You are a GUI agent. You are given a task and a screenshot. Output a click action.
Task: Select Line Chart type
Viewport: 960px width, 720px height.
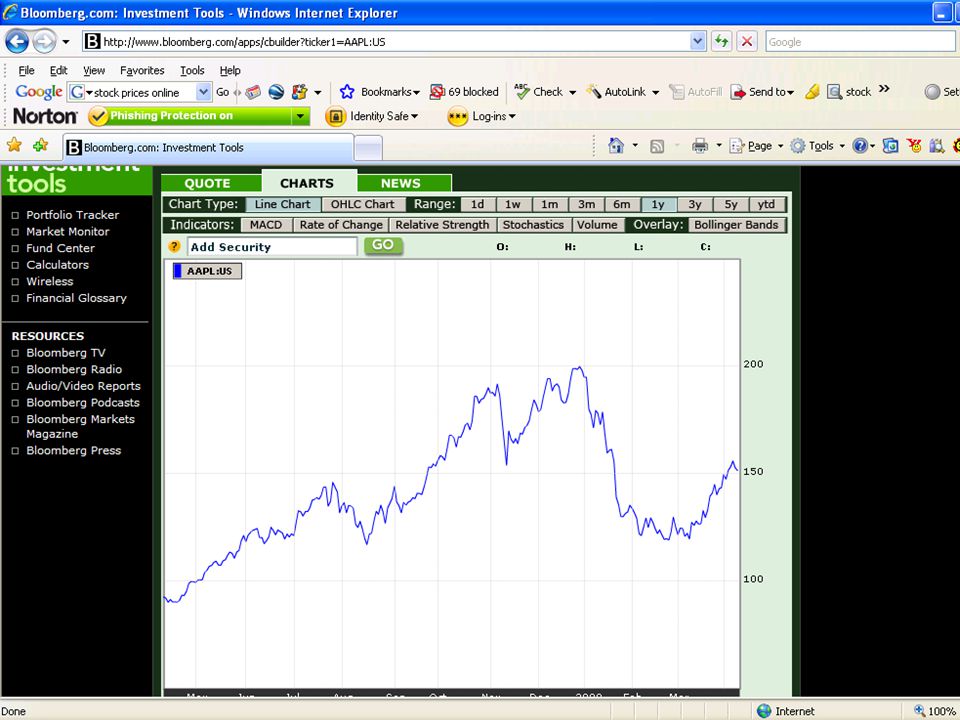282,204
